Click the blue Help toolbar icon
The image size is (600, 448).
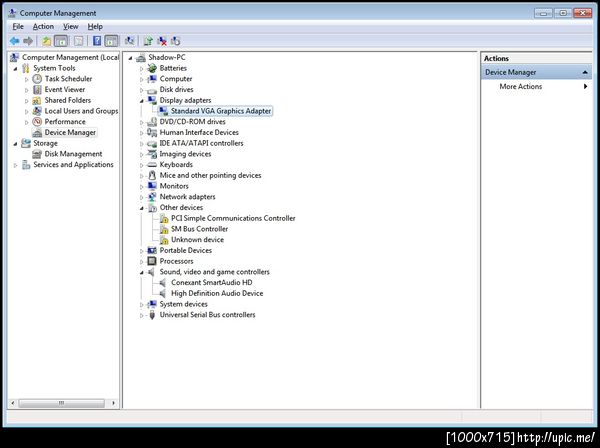[97, 41]
